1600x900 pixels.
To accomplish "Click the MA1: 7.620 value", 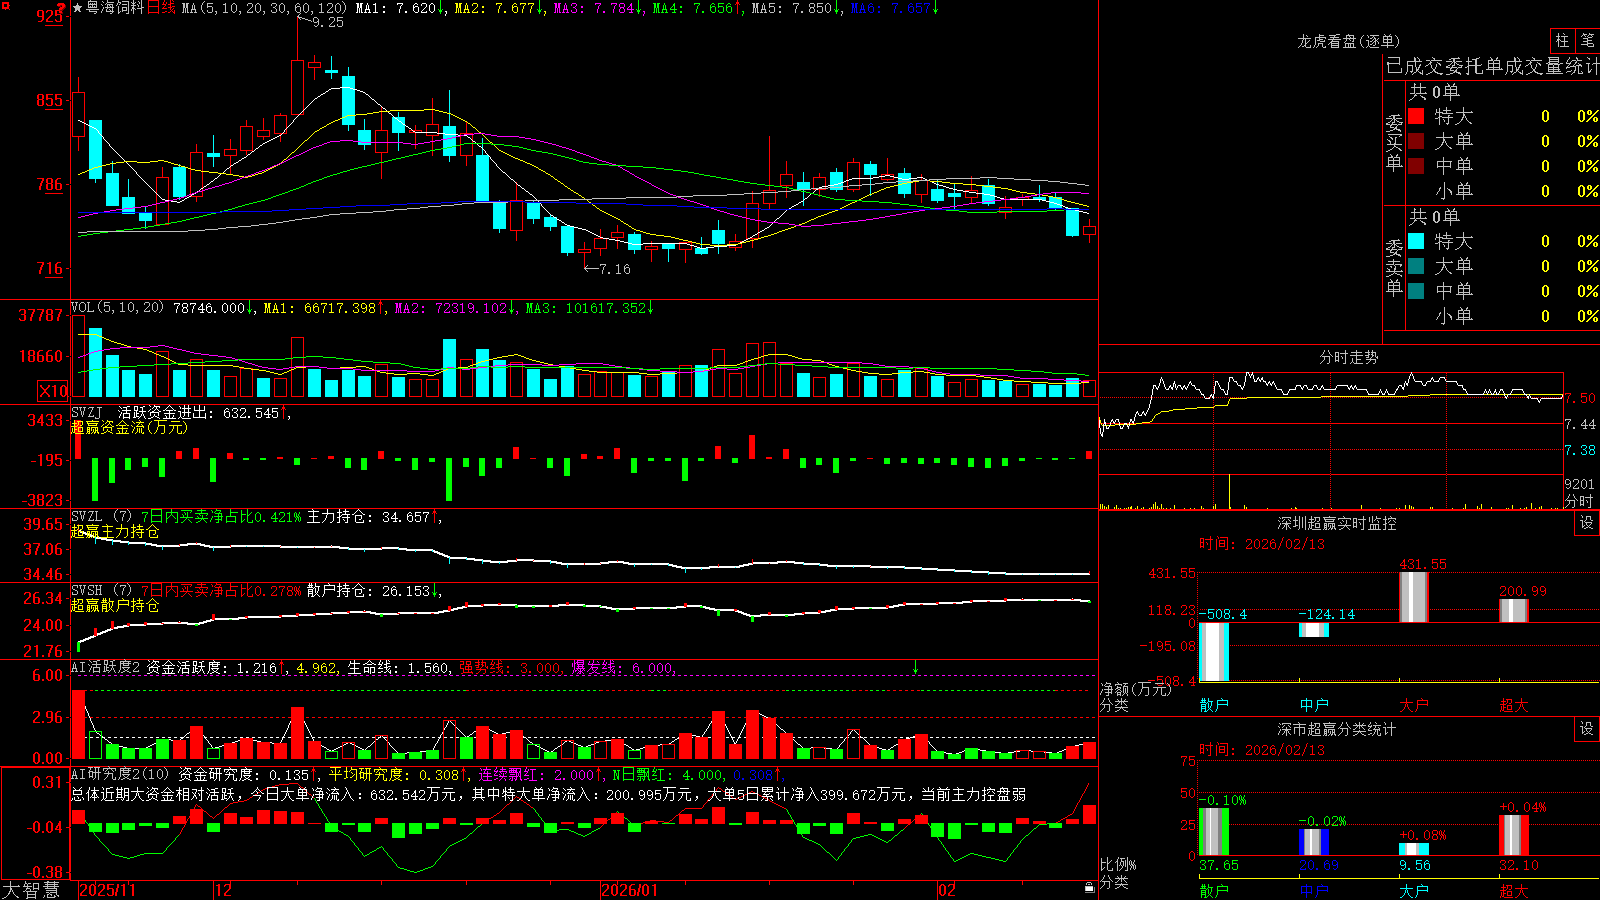I will (x=396, y=8).
